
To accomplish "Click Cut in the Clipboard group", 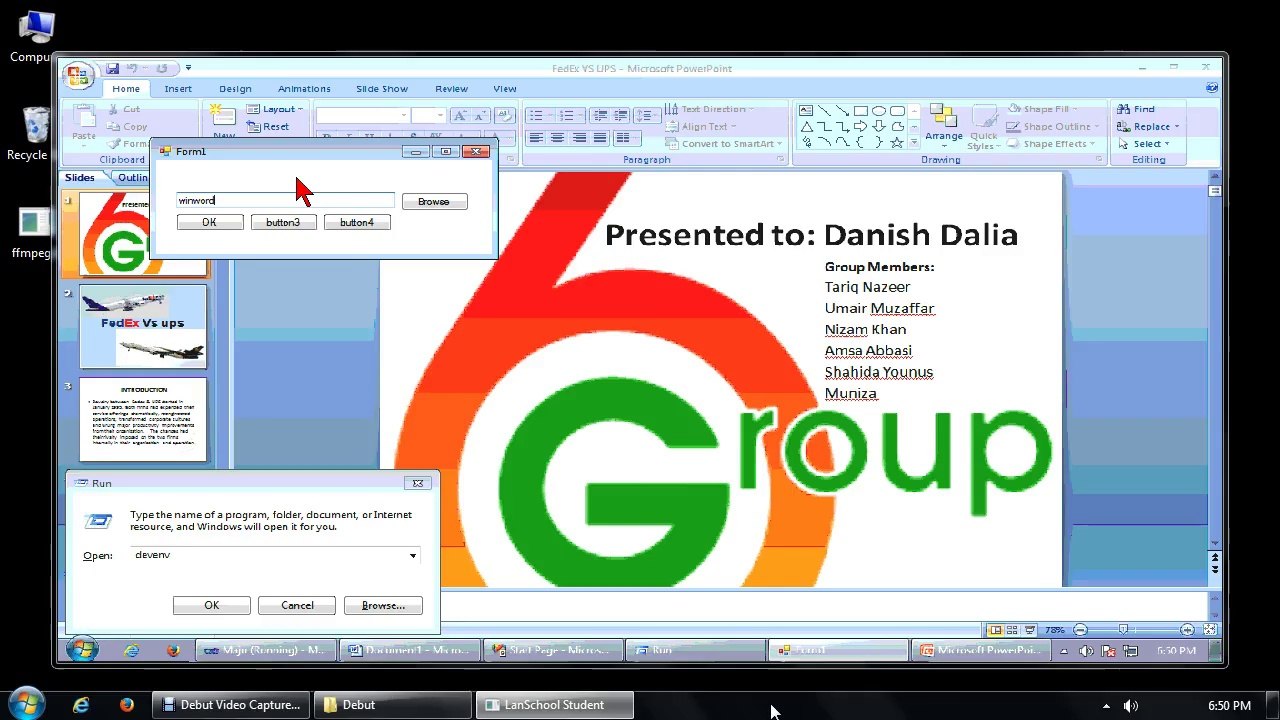I will pyautogui.click(x=125, y=109).
